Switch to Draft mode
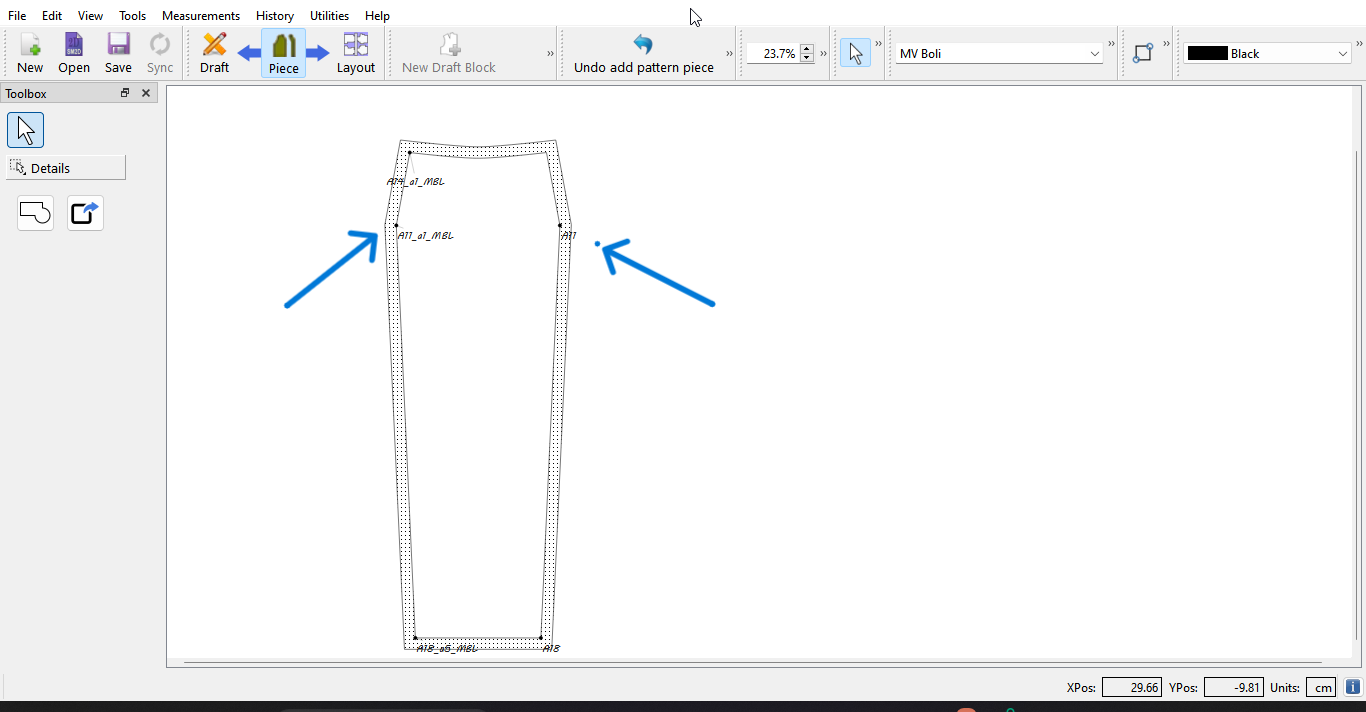Image resolution: width=1366 pixels, height=712 pixels. point(214,53)
